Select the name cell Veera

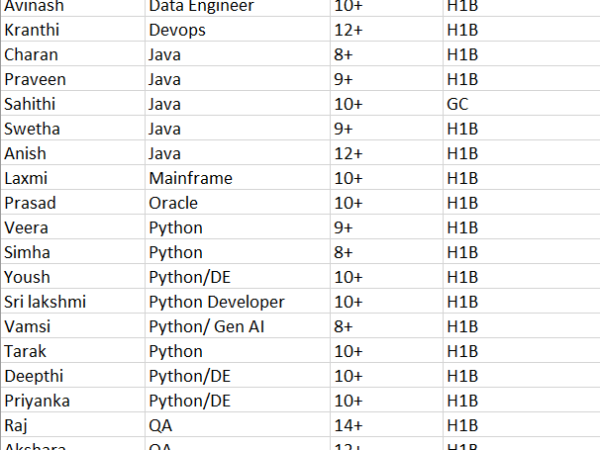click(26, 228)
